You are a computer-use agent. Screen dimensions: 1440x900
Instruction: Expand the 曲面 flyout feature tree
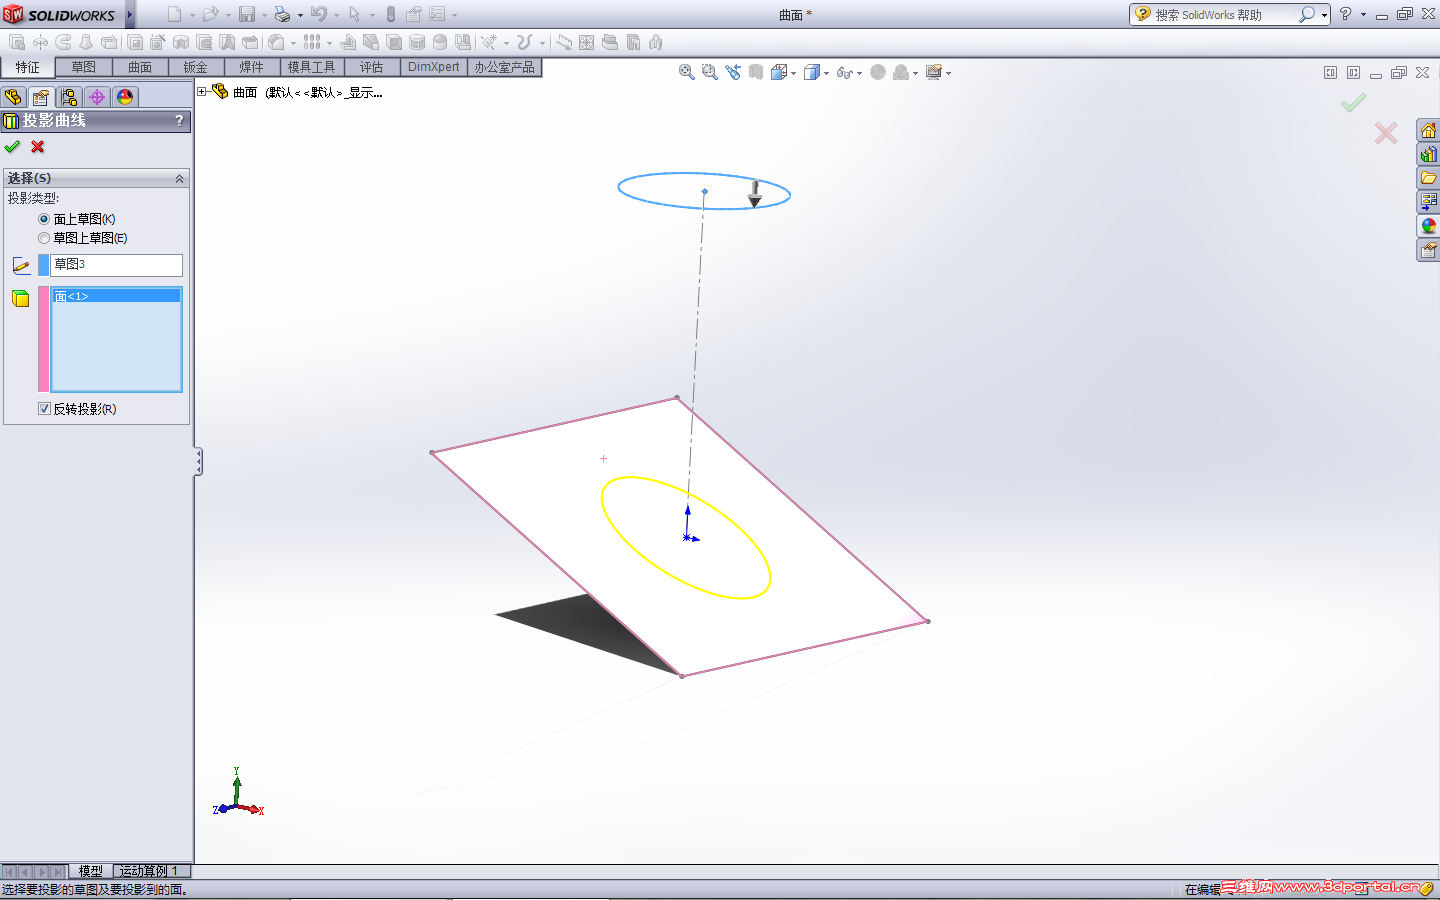tap(202, 92)
